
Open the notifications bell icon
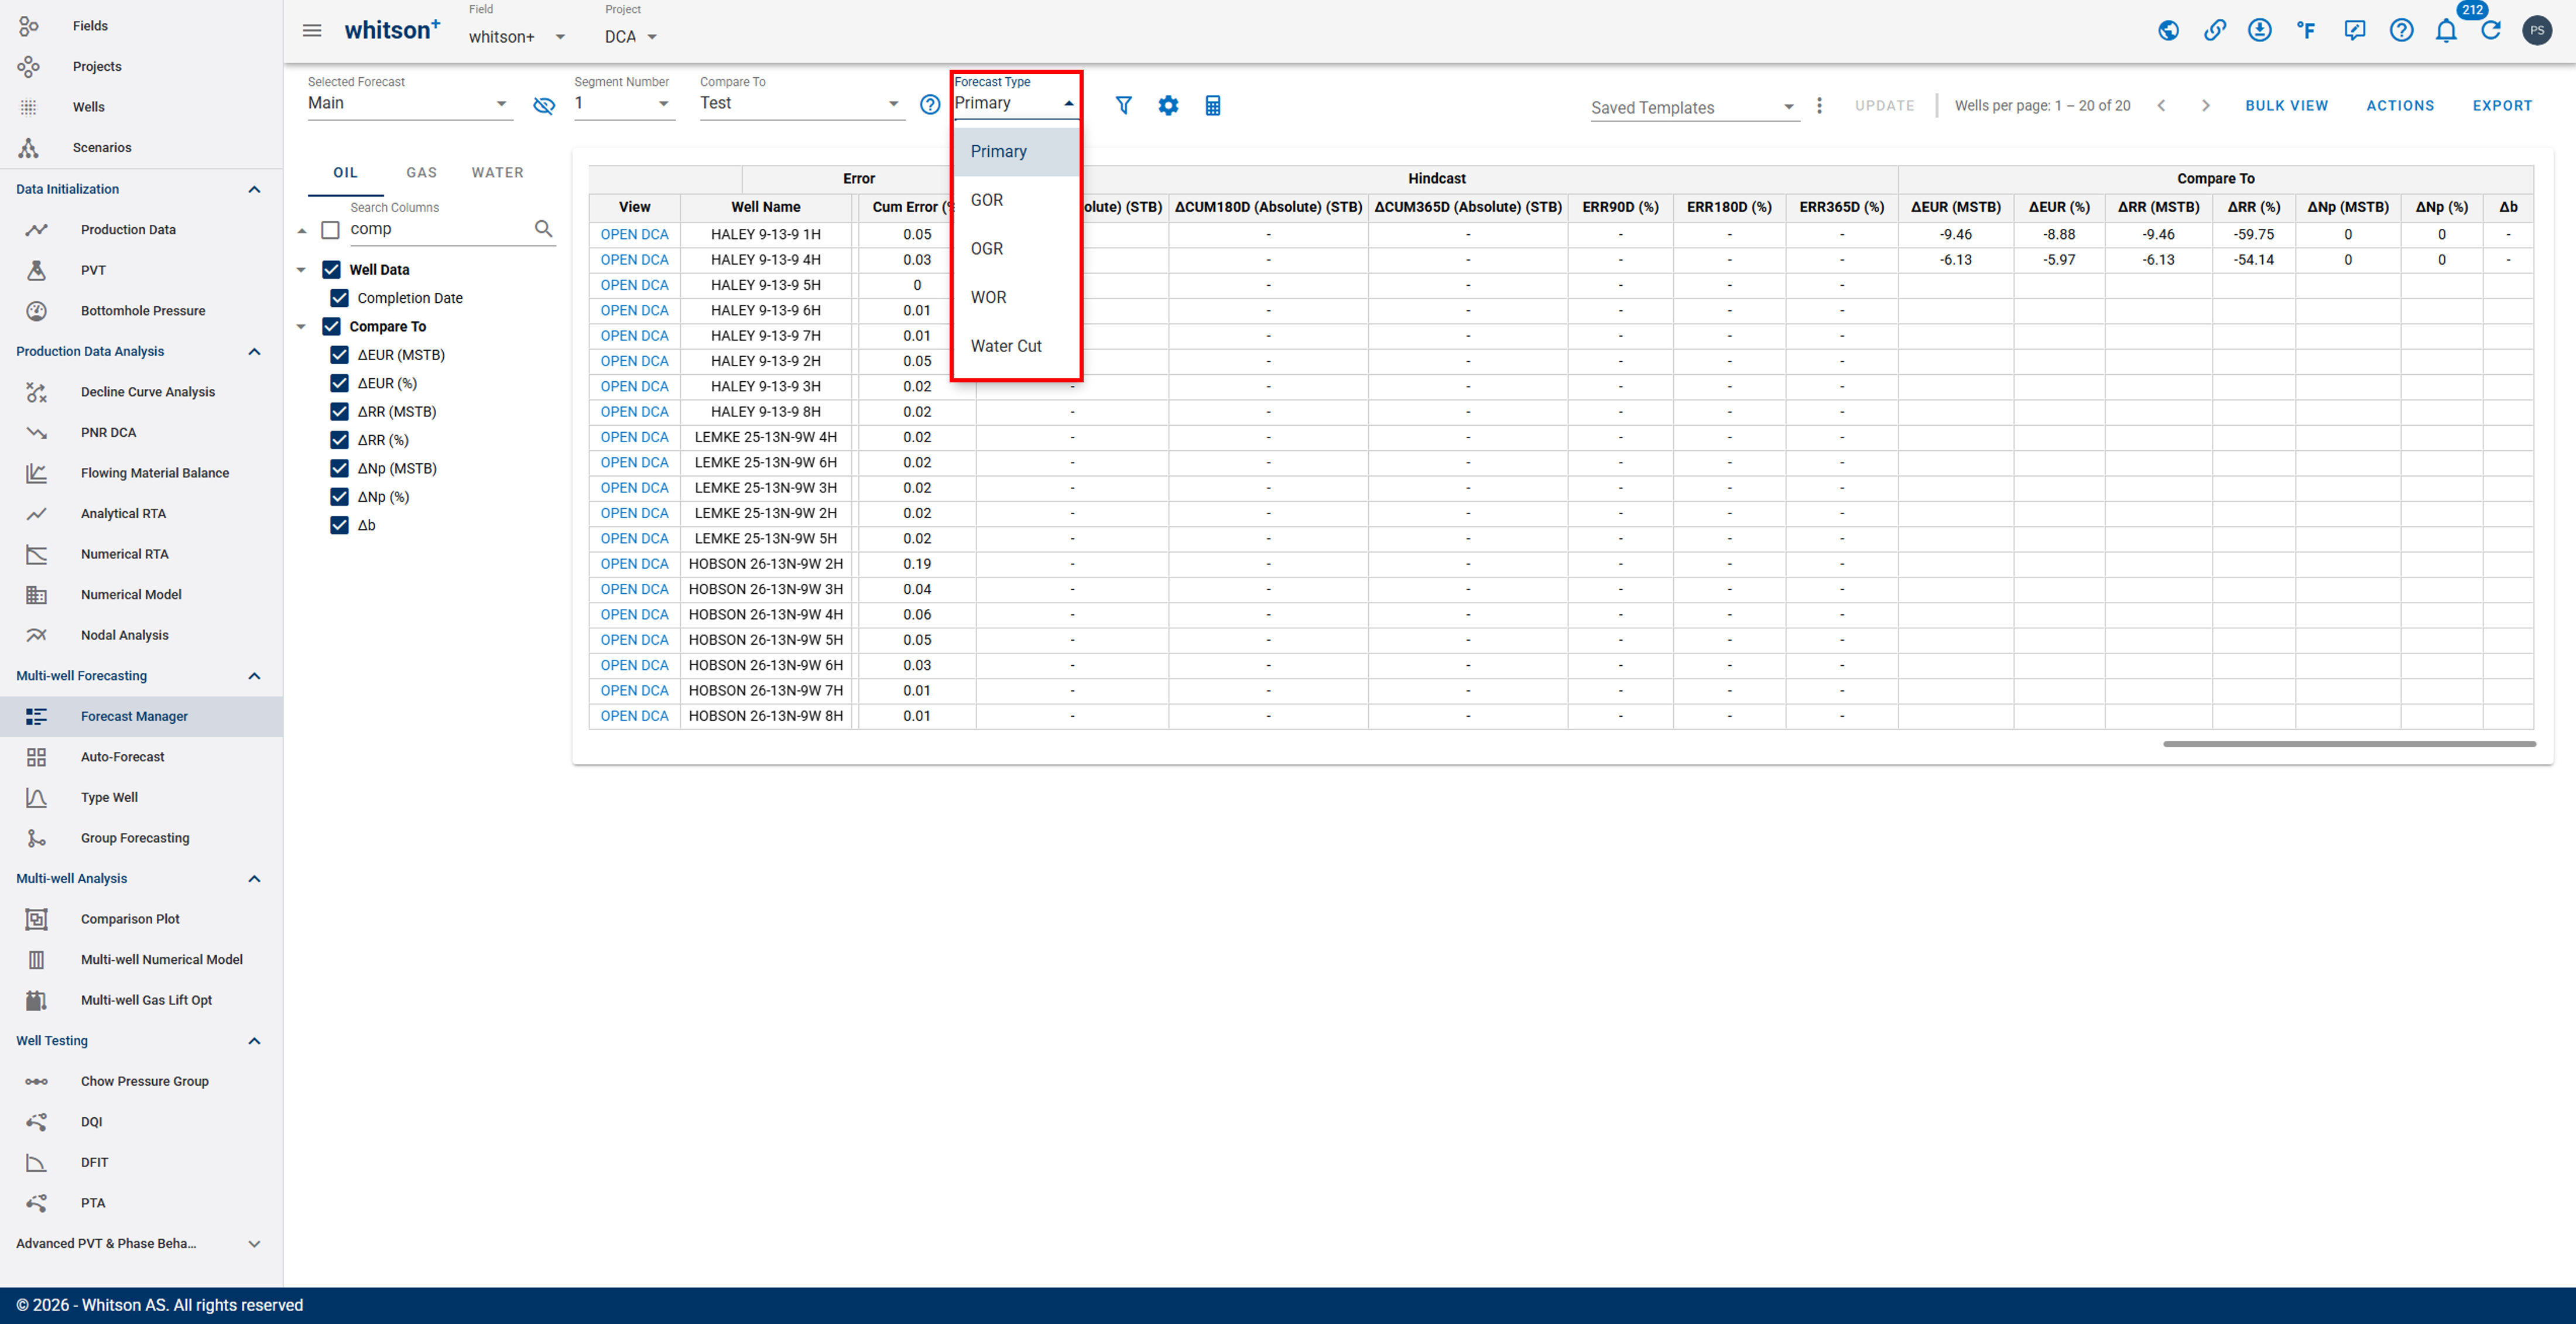2446,30
